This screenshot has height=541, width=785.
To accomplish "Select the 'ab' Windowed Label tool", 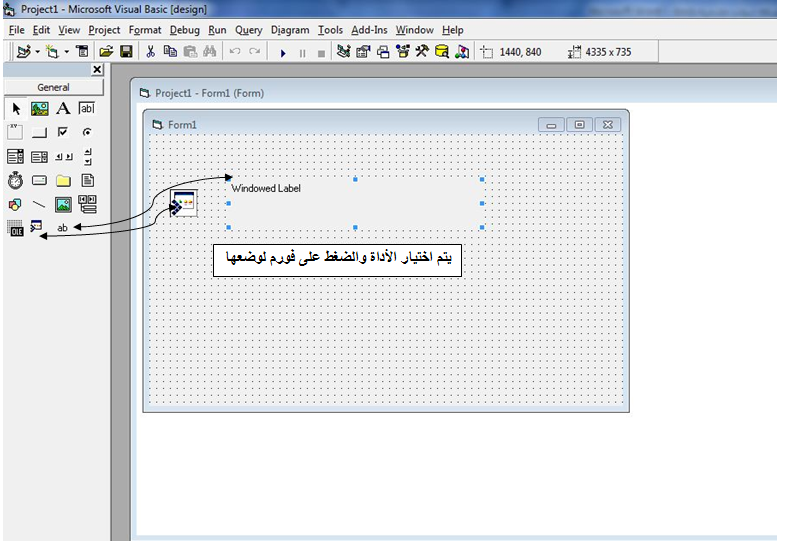I will point(62,228).
